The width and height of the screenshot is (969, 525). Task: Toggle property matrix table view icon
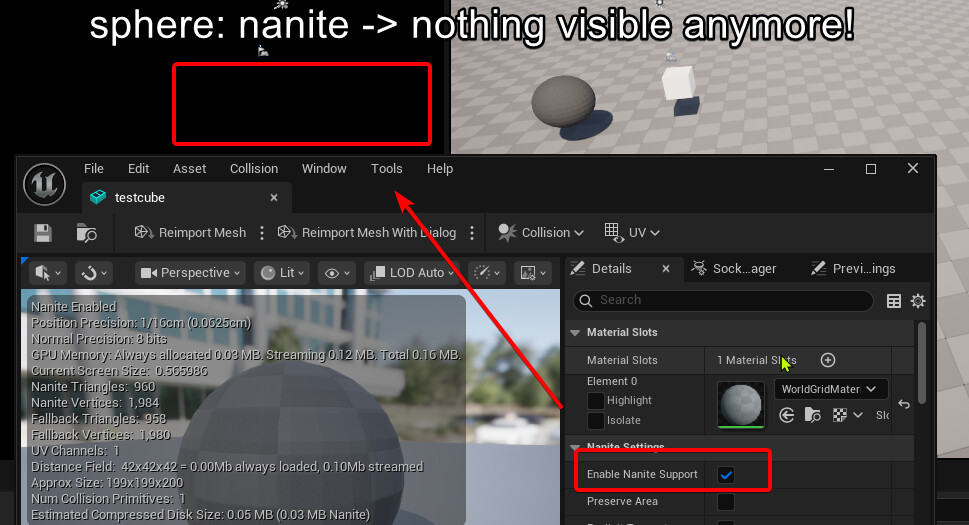pos(894,301)
